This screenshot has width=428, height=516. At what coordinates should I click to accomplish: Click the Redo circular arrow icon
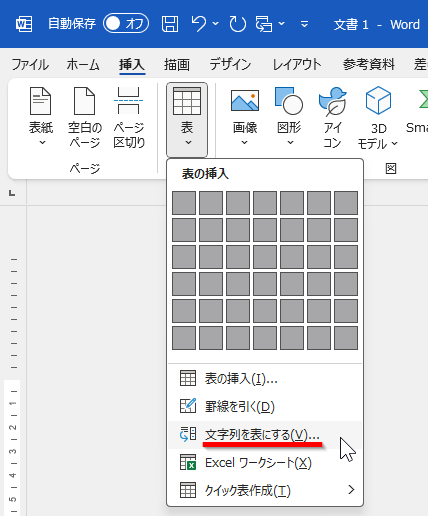pyautogui.click(x=238, y=24)
